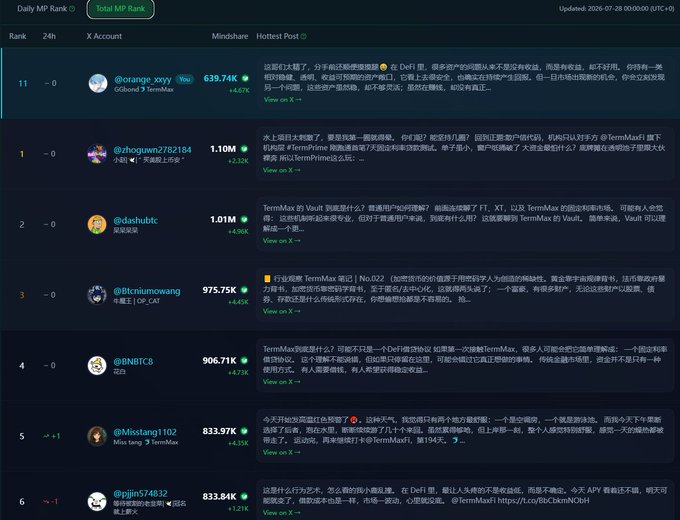Visit @Misstang1102 account link

point(145,432)
